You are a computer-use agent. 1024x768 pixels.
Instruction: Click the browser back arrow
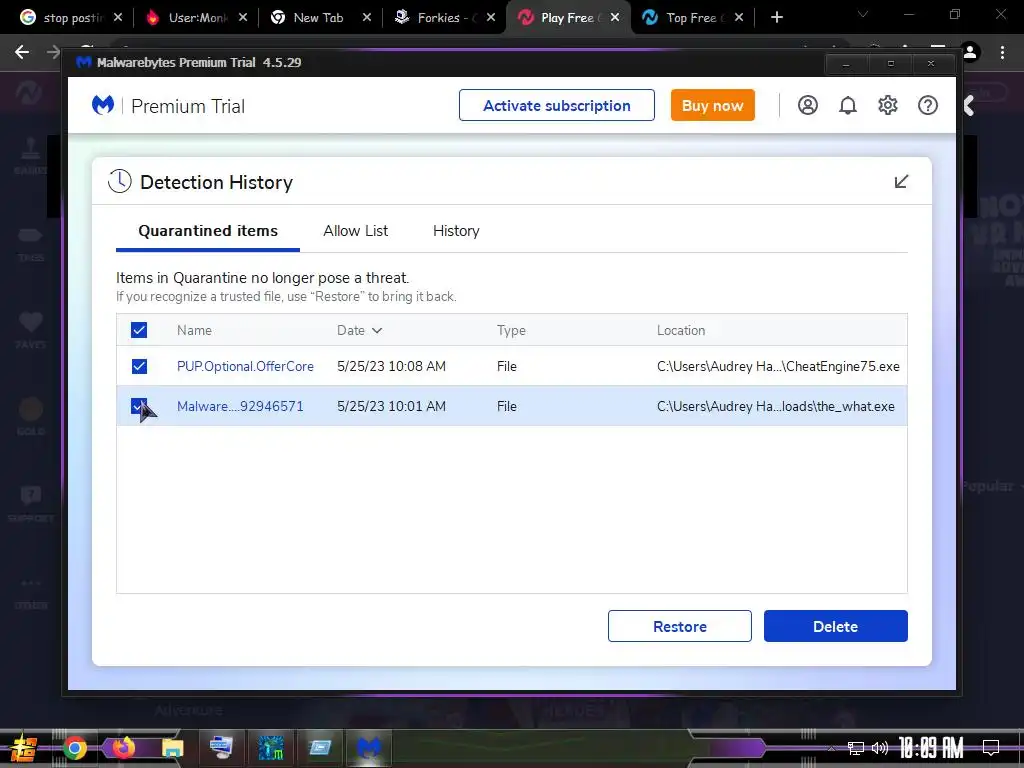click(x=22, y=52)
